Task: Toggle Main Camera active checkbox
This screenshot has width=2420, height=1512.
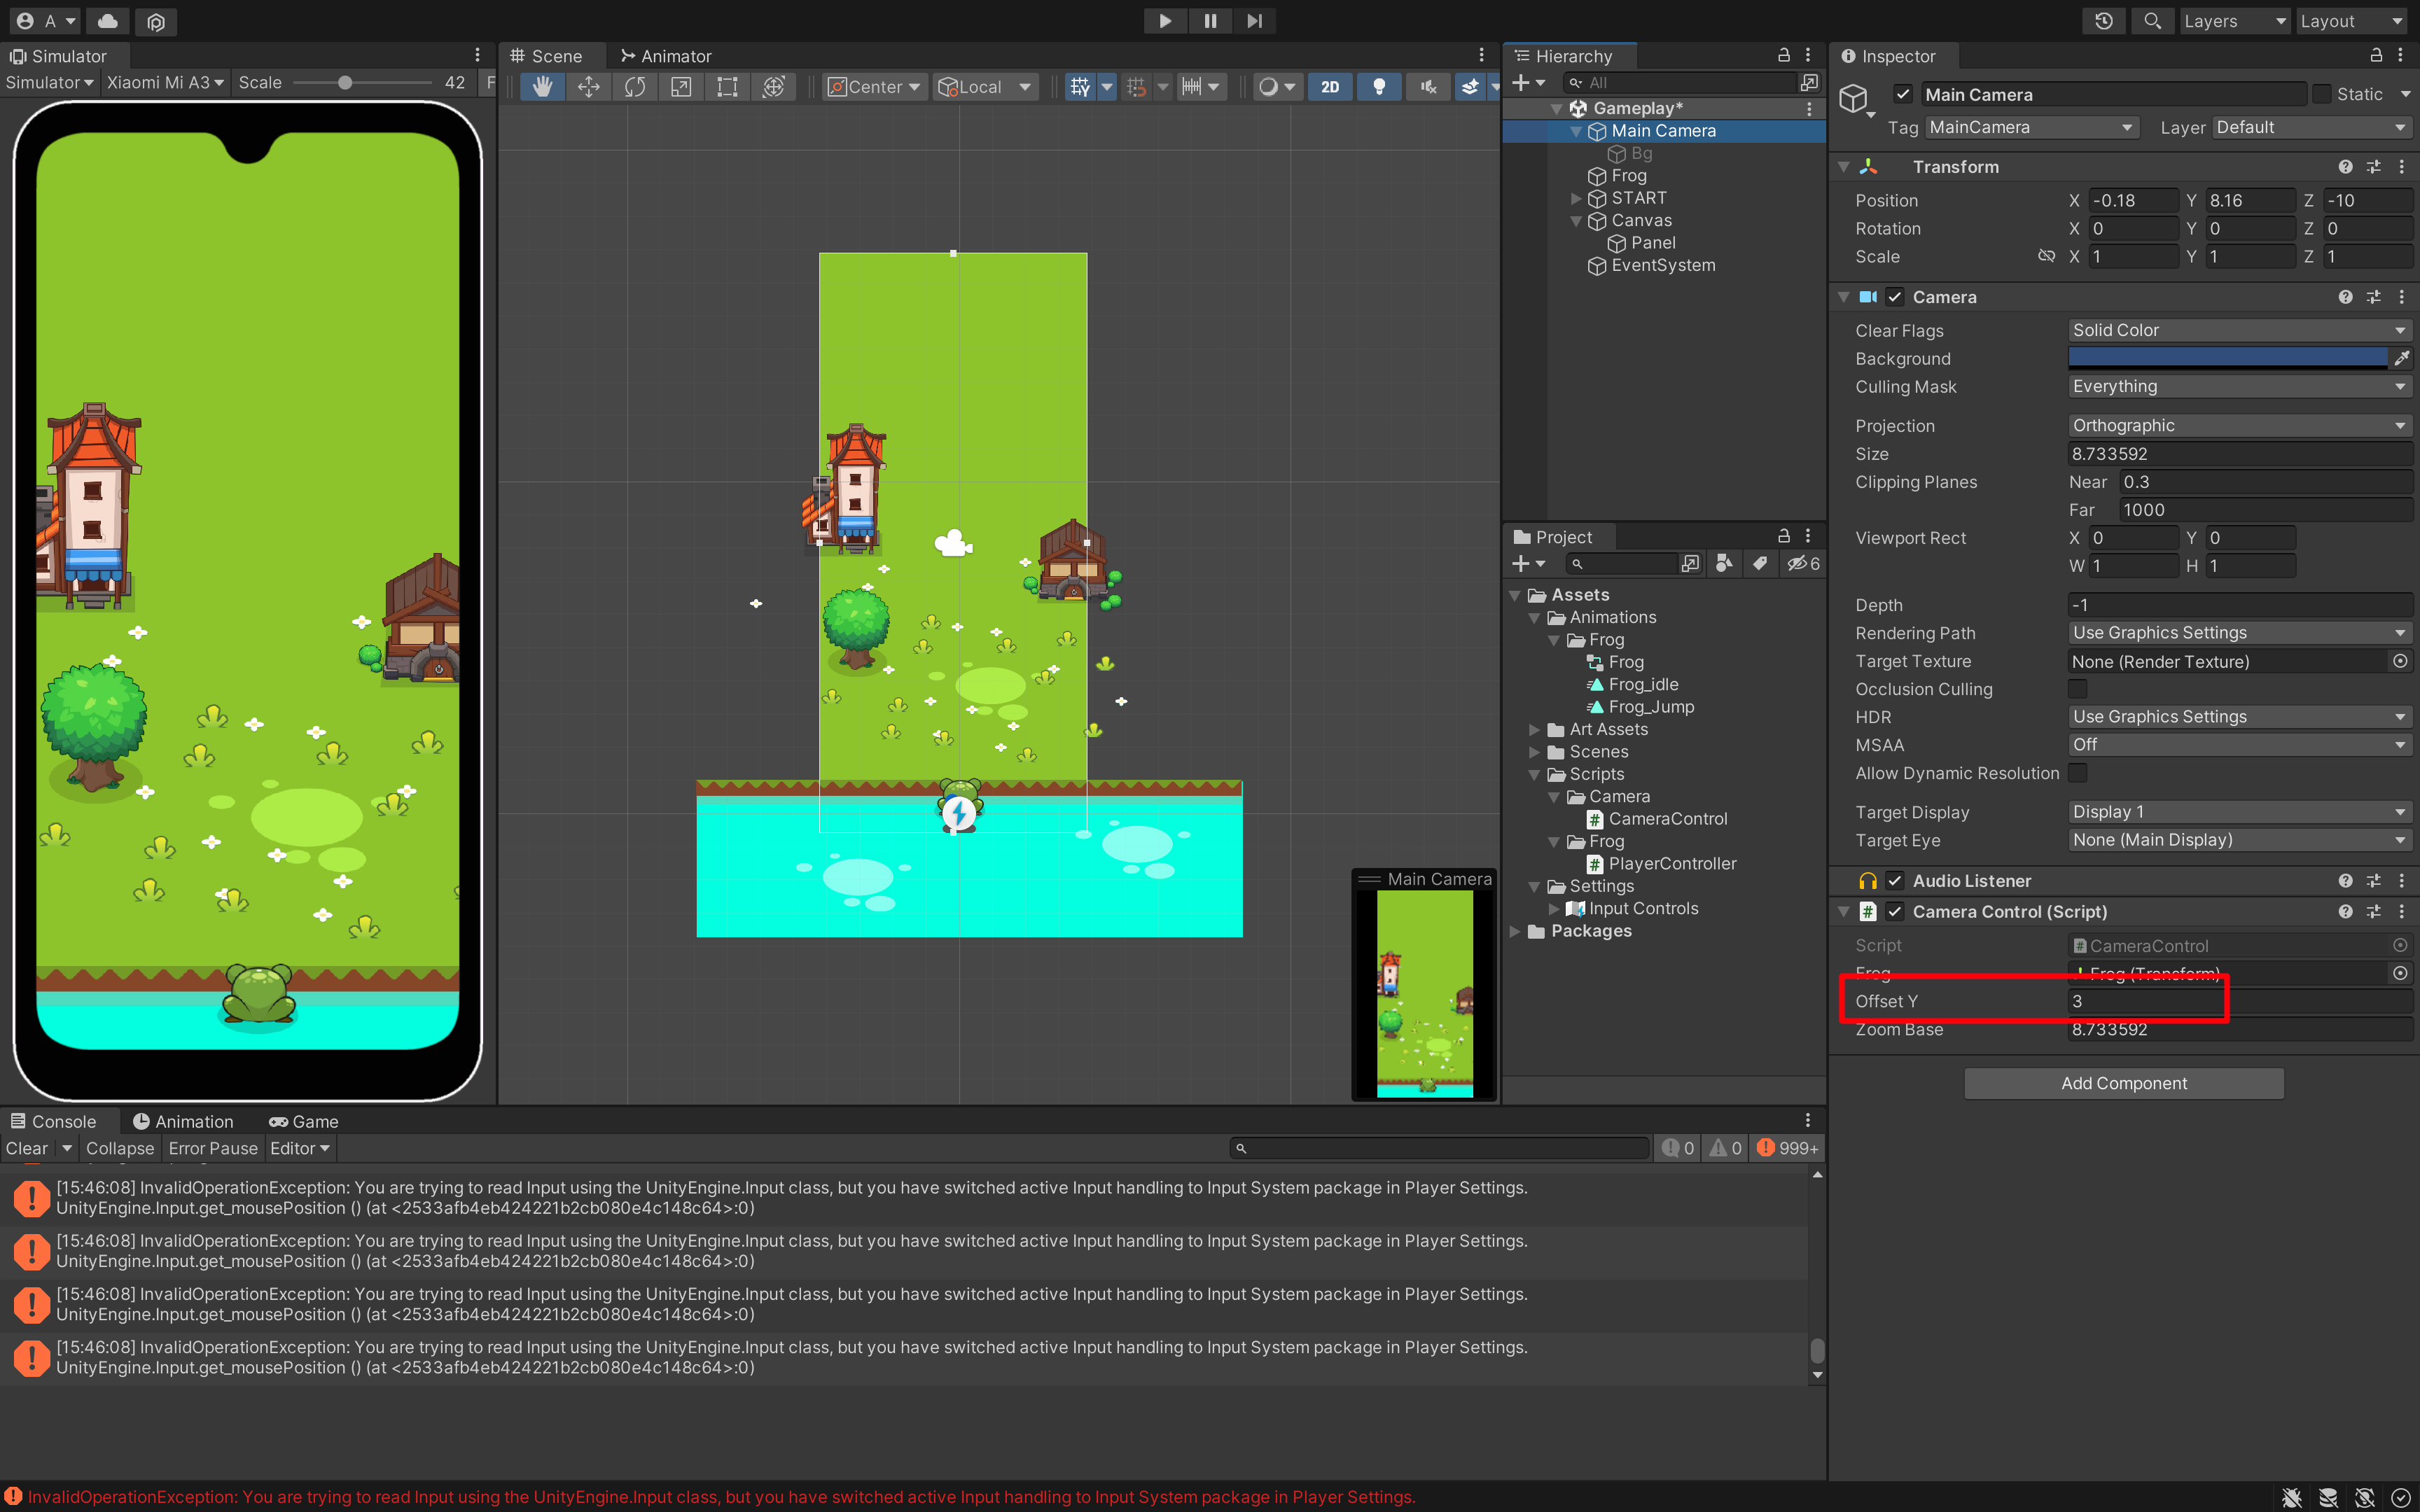Action: [1903, 94]
